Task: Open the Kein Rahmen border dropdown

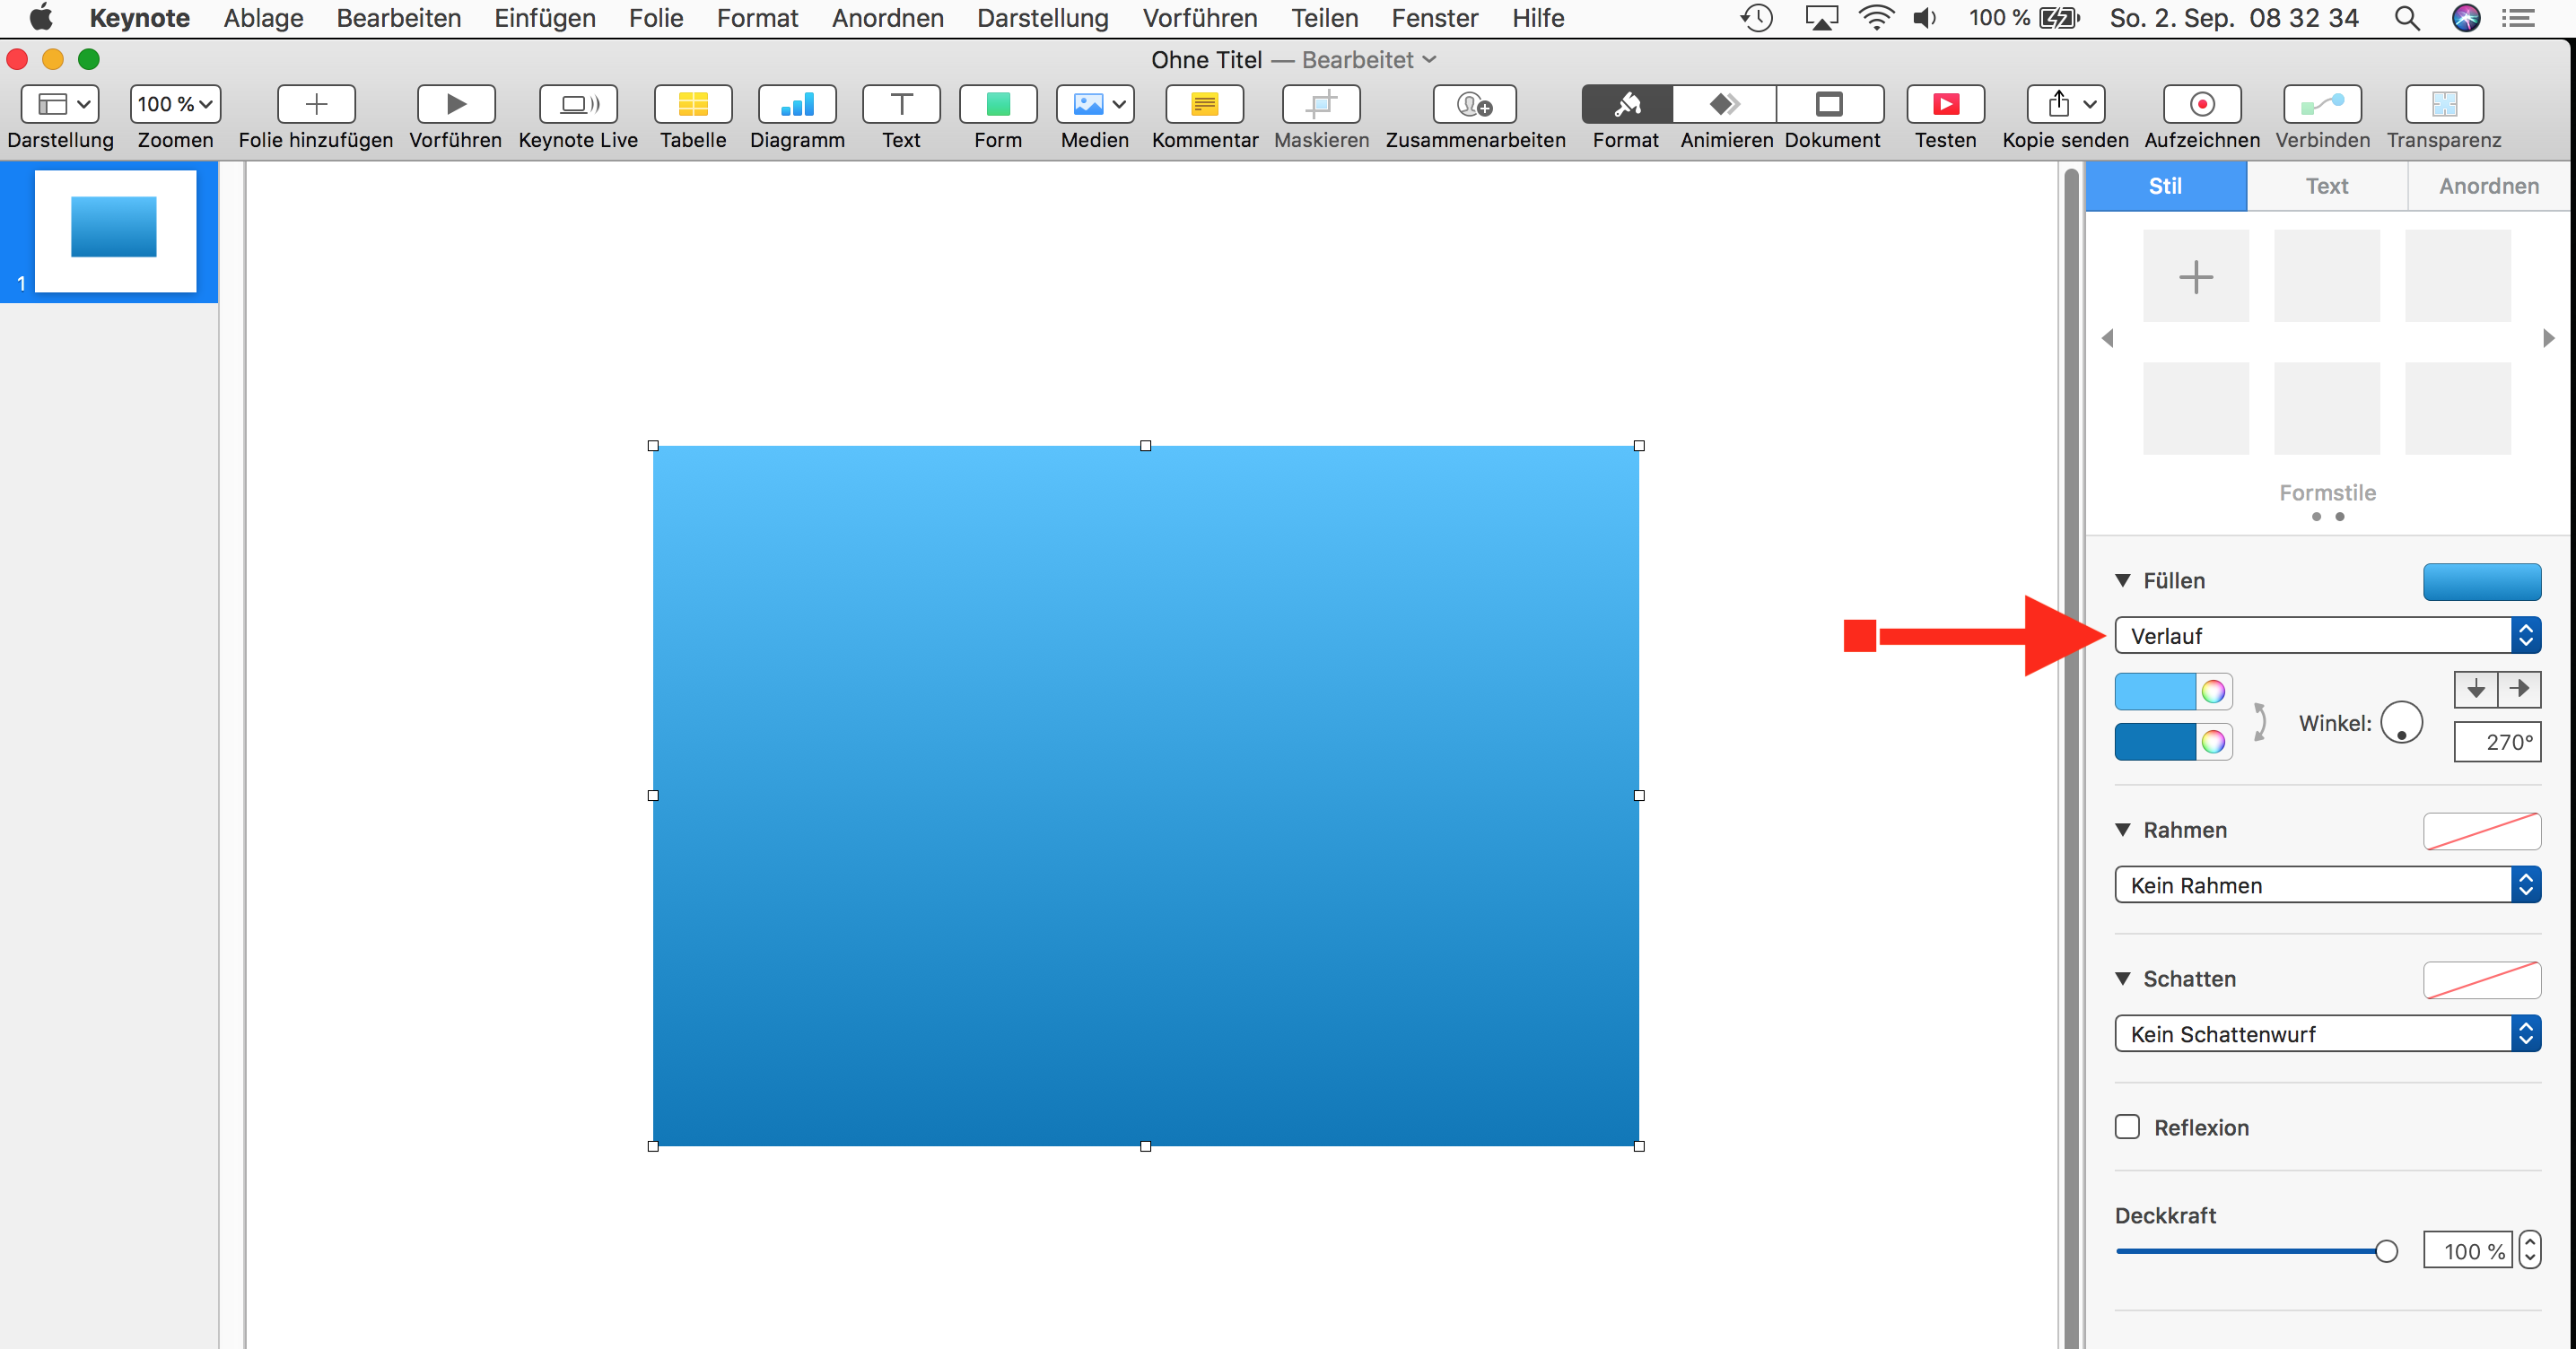Action: click(2326, 885)
